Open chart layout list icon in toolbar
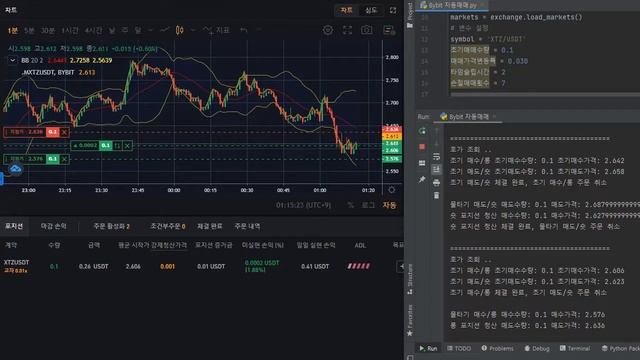Image resolution: width=640 pixels, height=360 pixels. 389,30
